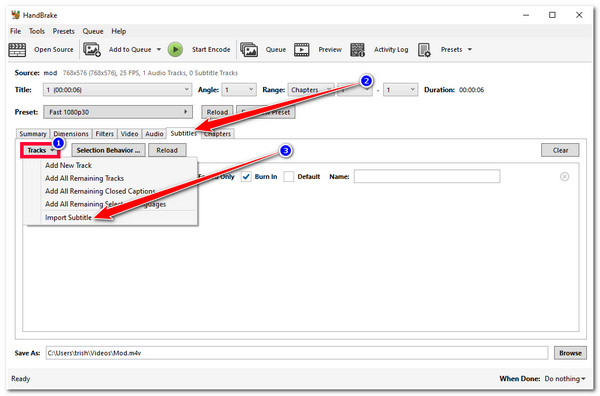The image size is (600, 396).
Task: Expand the Presets toolbar dropdown arrow
Action: (x=470, y=50)
